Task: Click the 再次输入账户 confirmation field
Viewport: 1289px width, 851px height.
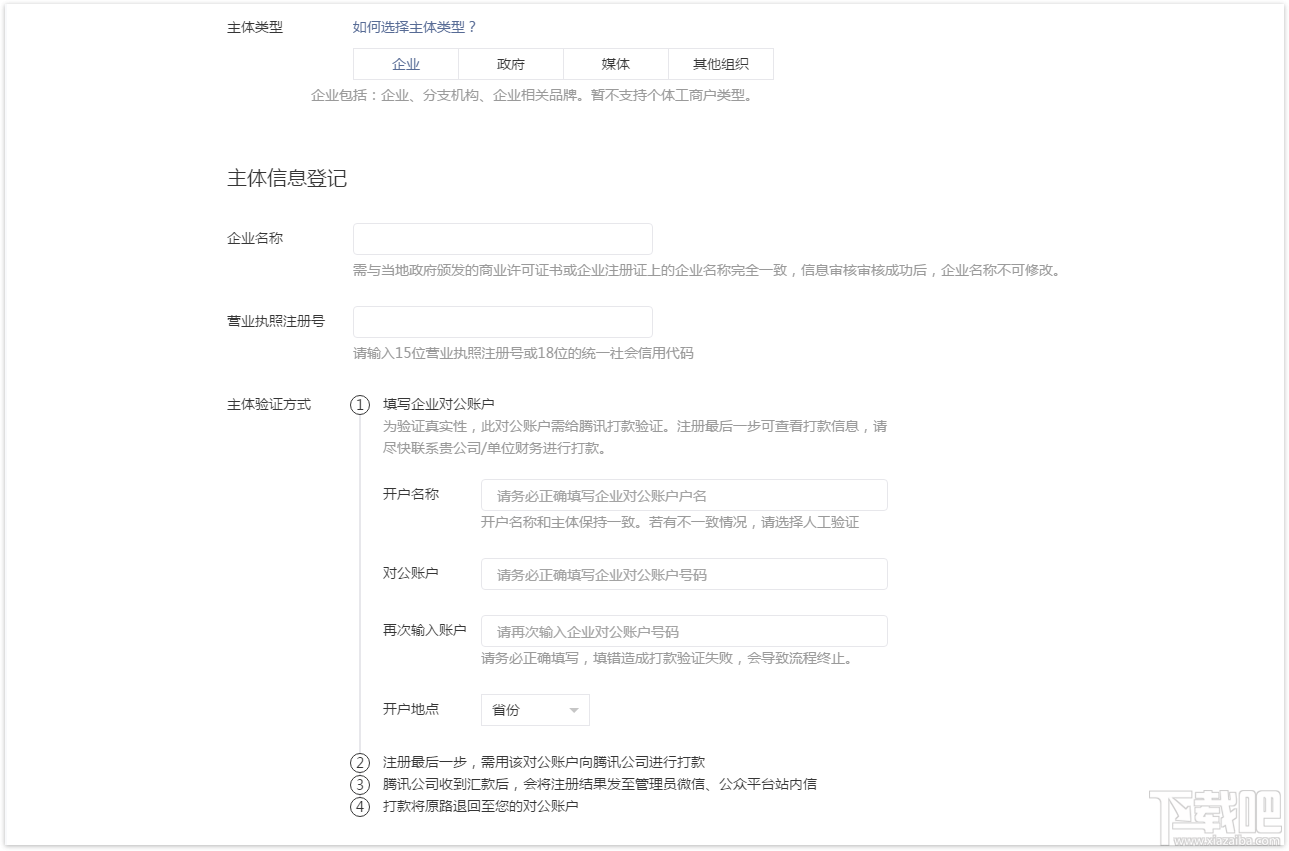Action: (684, 631)
